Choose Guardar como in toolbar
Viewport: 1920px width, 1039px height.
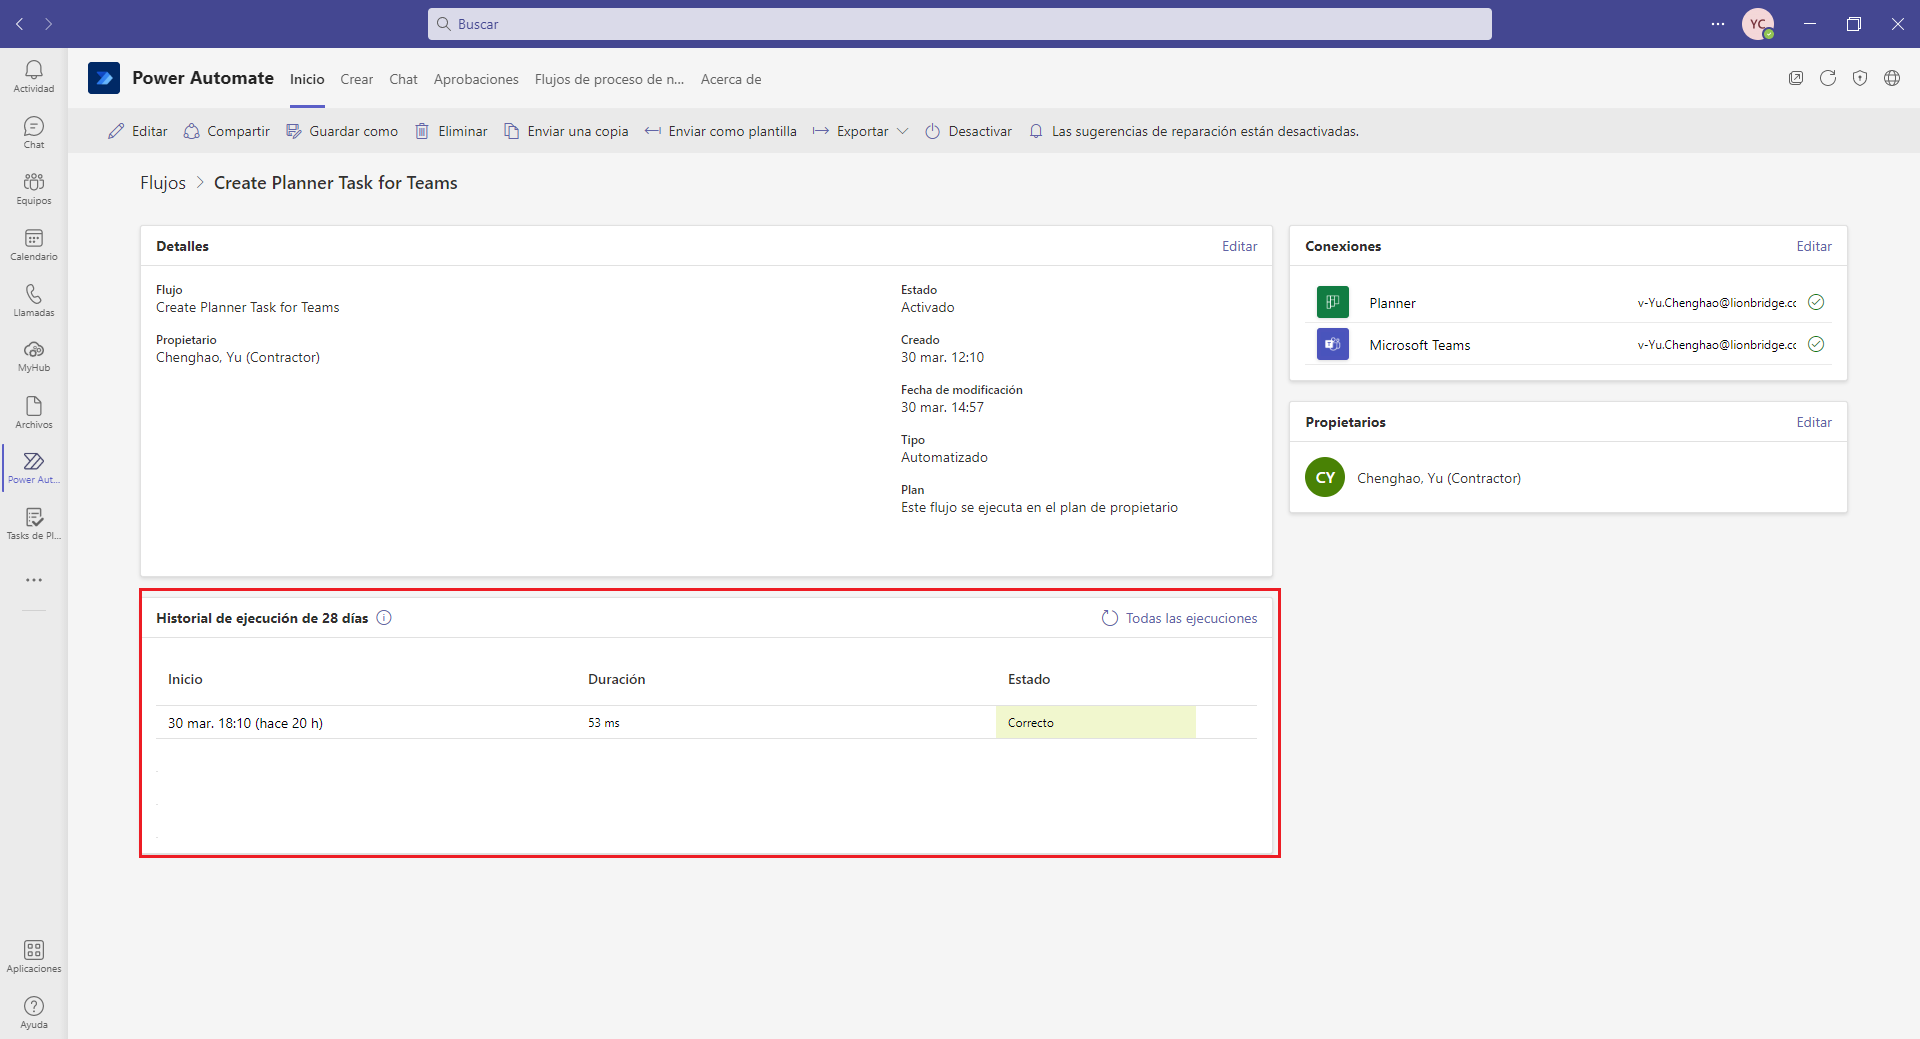(342, 131)
